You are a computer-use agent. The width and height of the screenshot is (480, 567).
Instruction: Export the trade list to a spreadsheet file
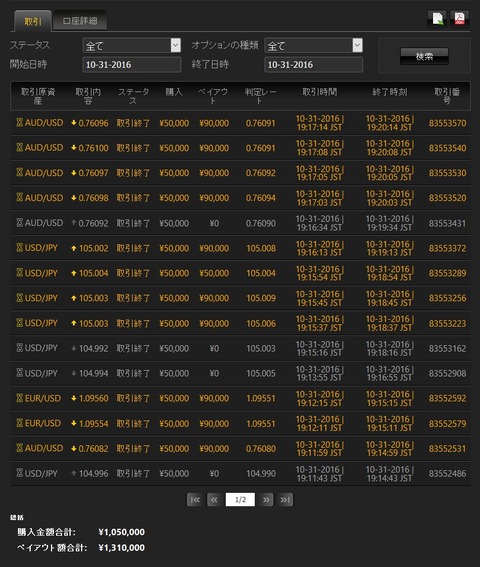(437, 18)
